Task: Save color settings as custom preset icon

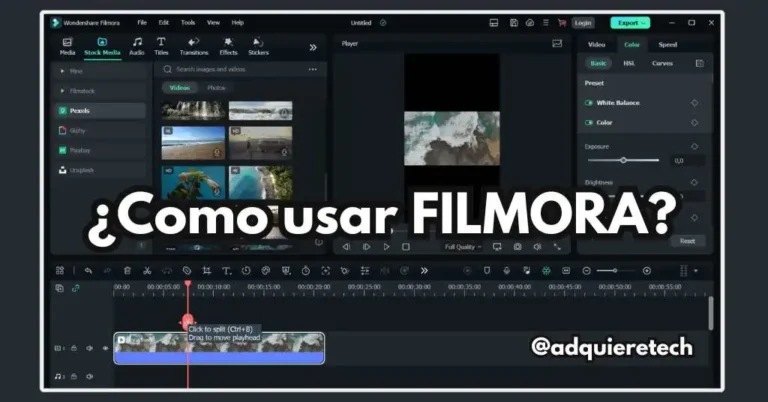Action: pos(699,63)
